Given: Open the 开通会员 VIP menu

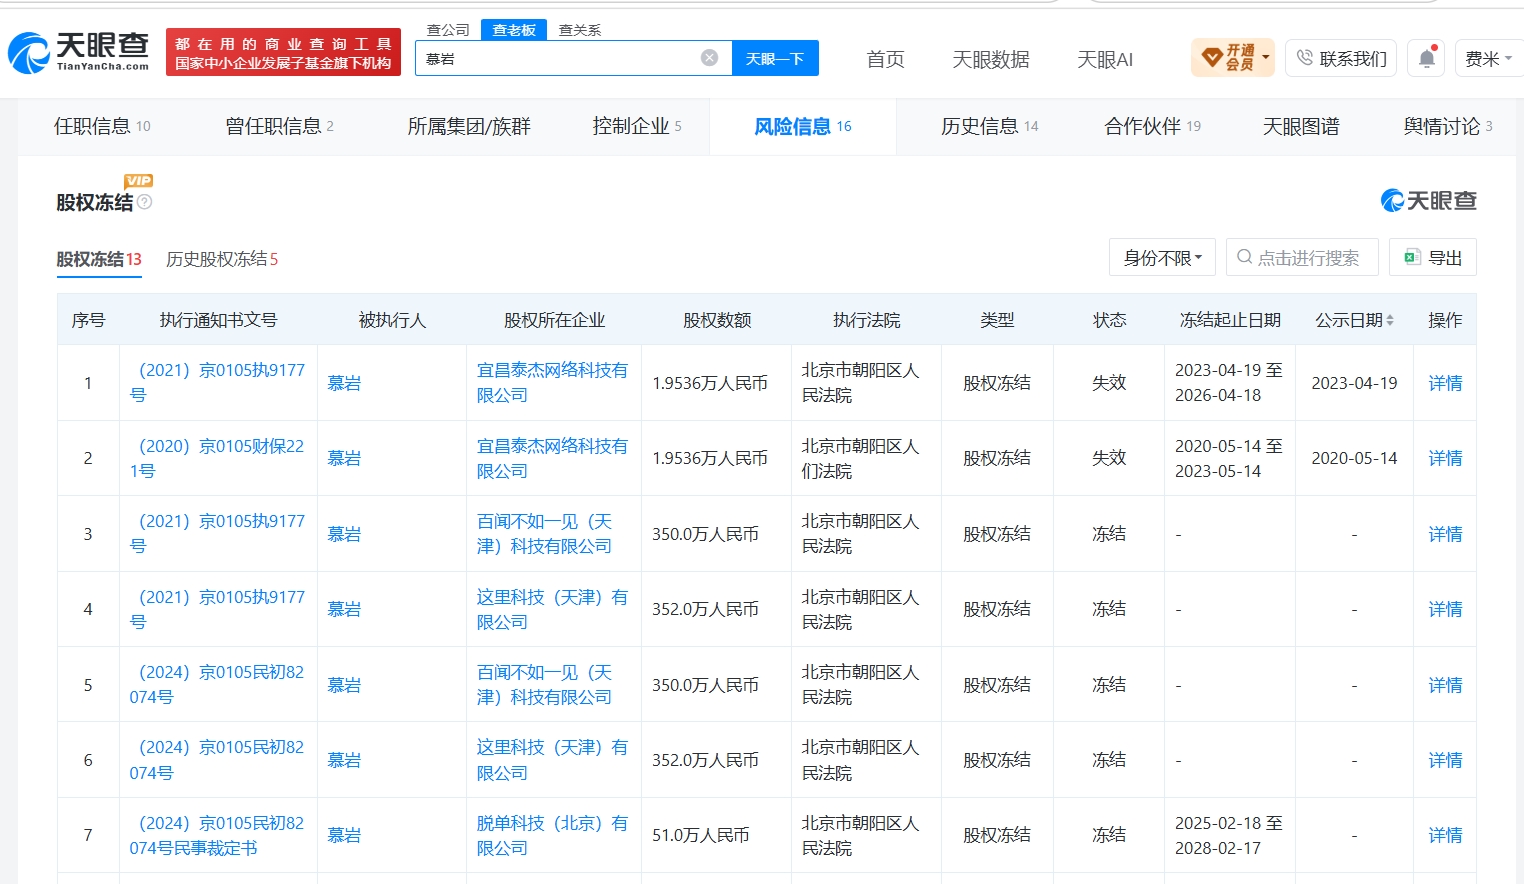Looking at the screenshot, I should click(x=1233, y=58).
